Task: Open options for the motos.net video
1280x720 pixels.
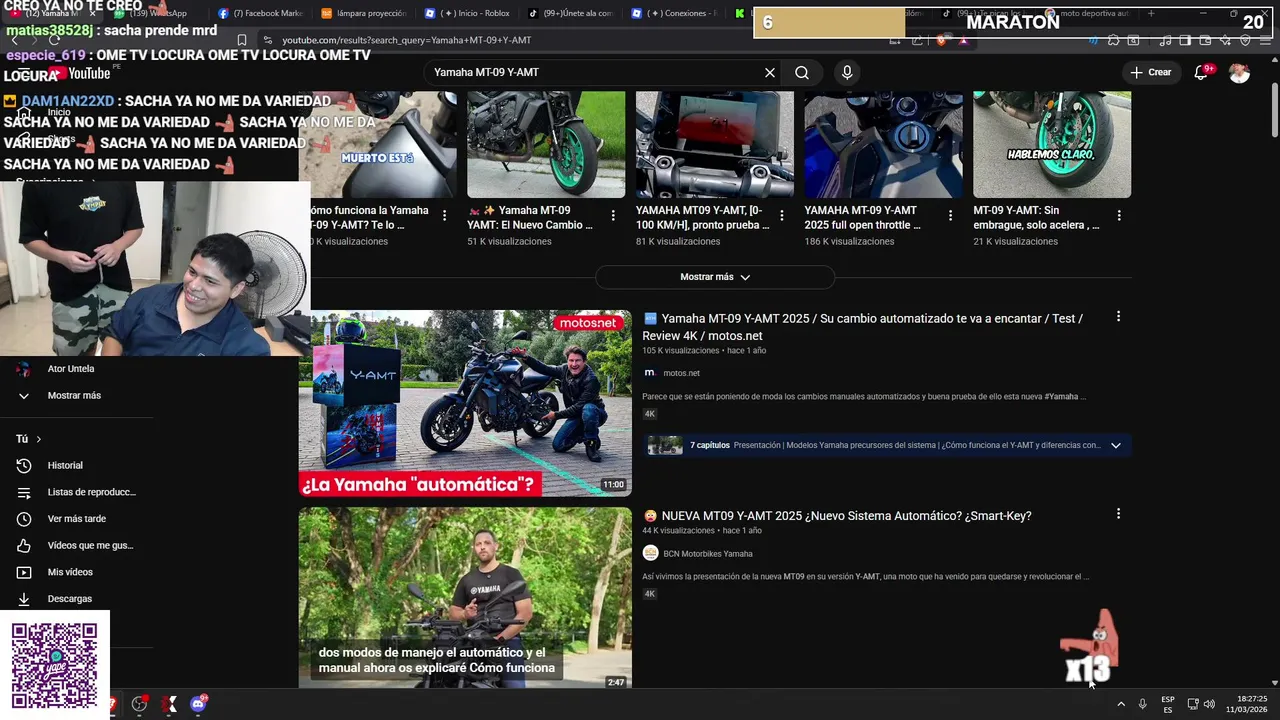Action: (x=1118, y=317)
